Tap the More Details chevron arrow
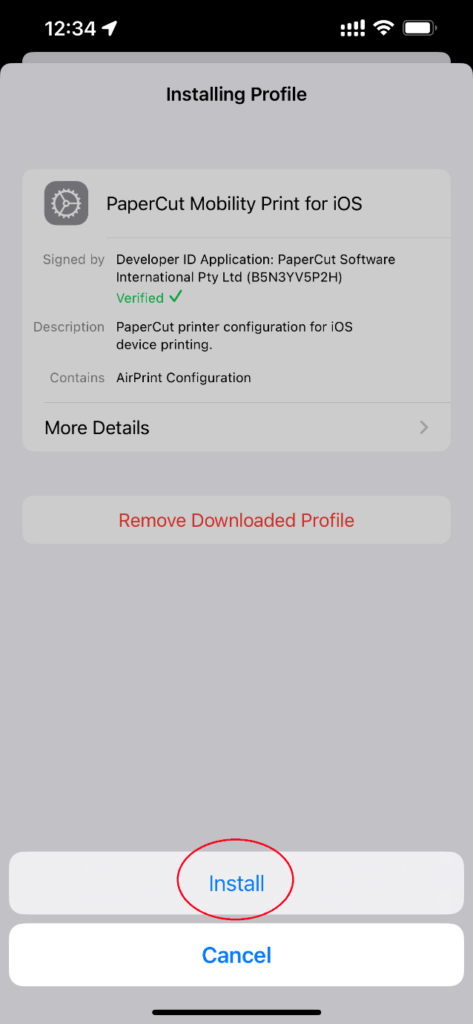Viewport: 473px width, 1024px height. (x=425, y=428)
